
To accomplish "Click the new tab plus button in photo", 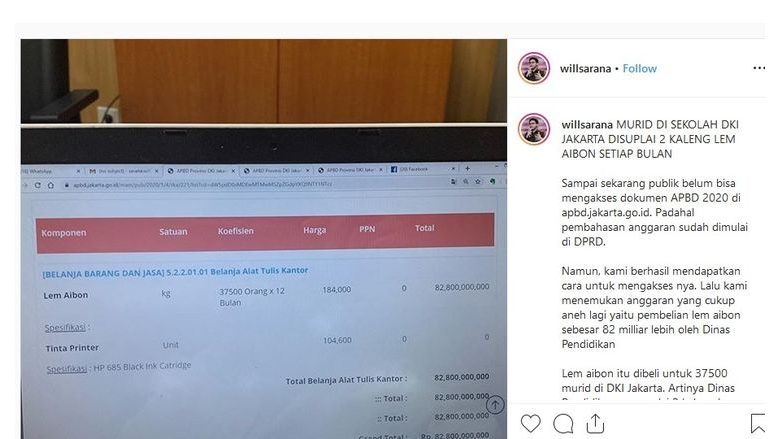I will tap(467, 169).
